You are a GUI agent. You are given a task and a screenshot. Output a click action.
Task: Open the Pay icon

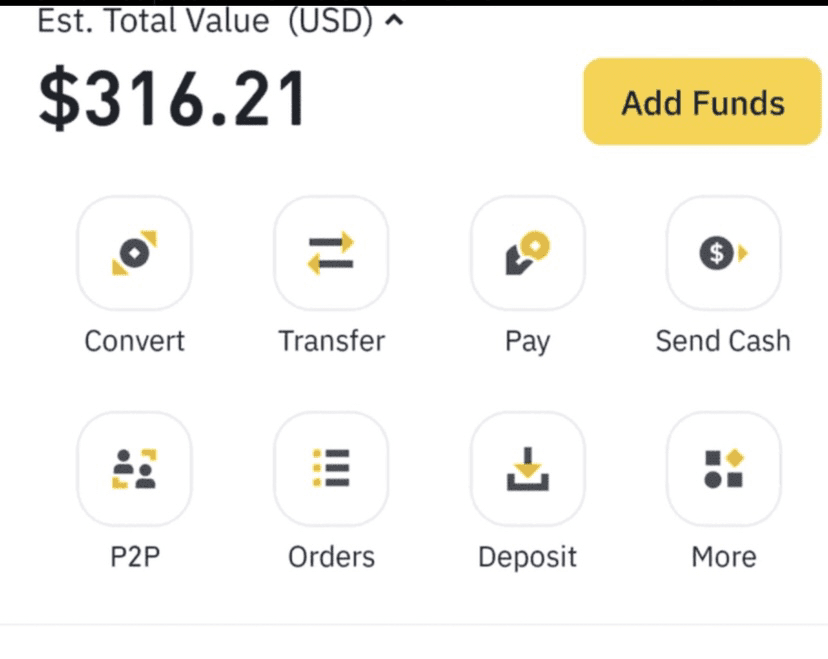click(527, 253)
